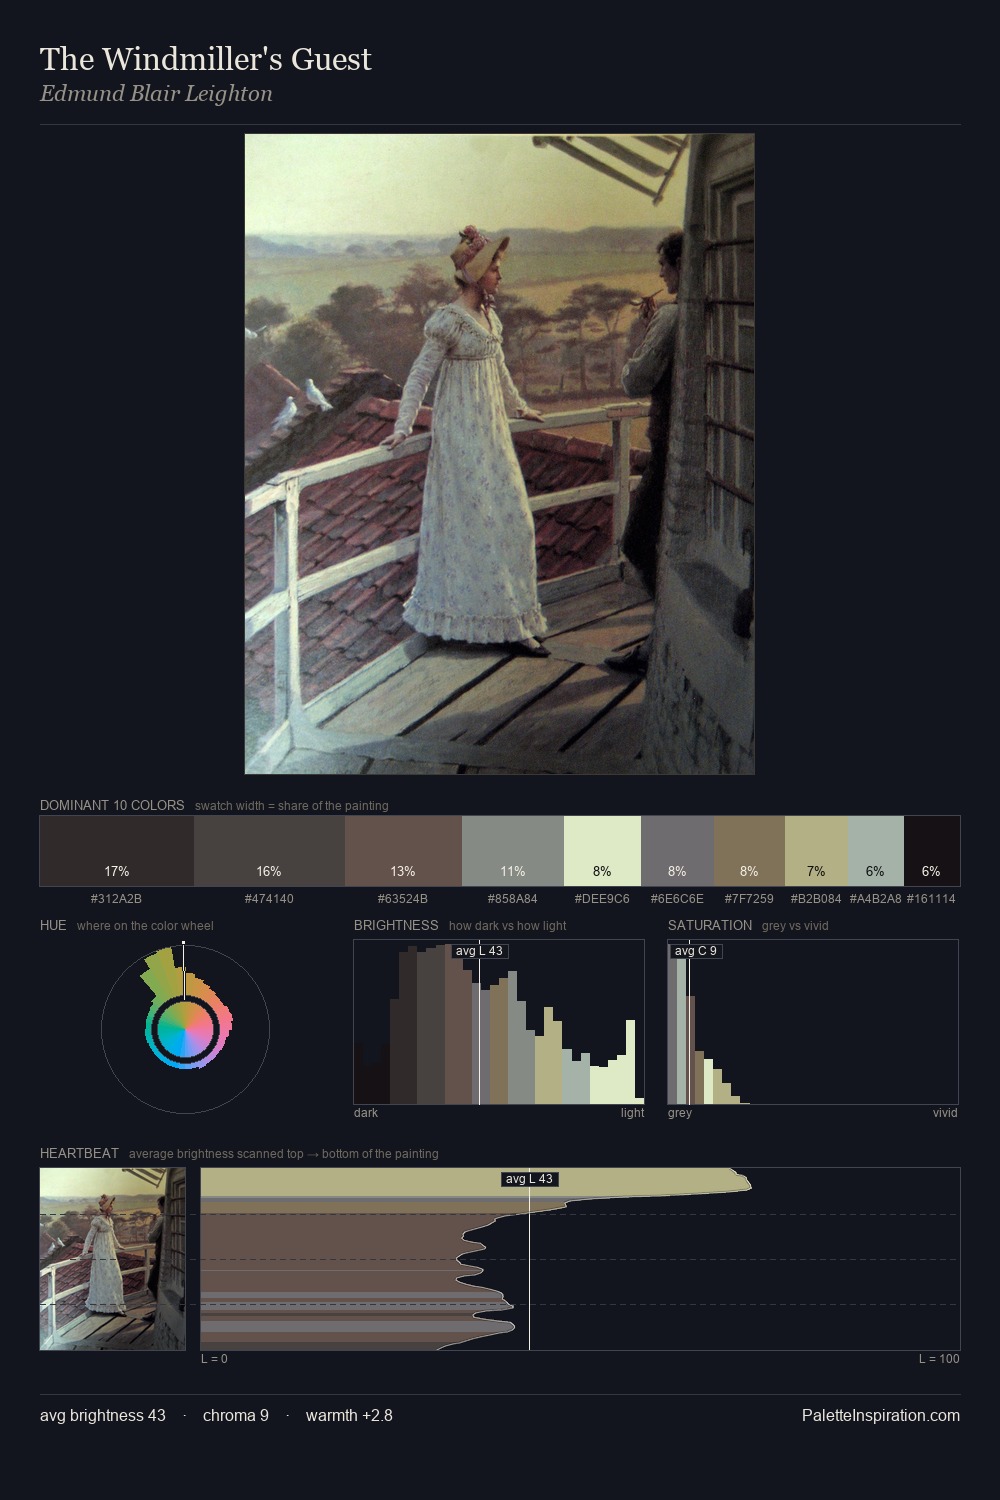Click the hex code text #7F7259
The width and height of the screenshot is (1000, 1500).
(x=749, y=899)
